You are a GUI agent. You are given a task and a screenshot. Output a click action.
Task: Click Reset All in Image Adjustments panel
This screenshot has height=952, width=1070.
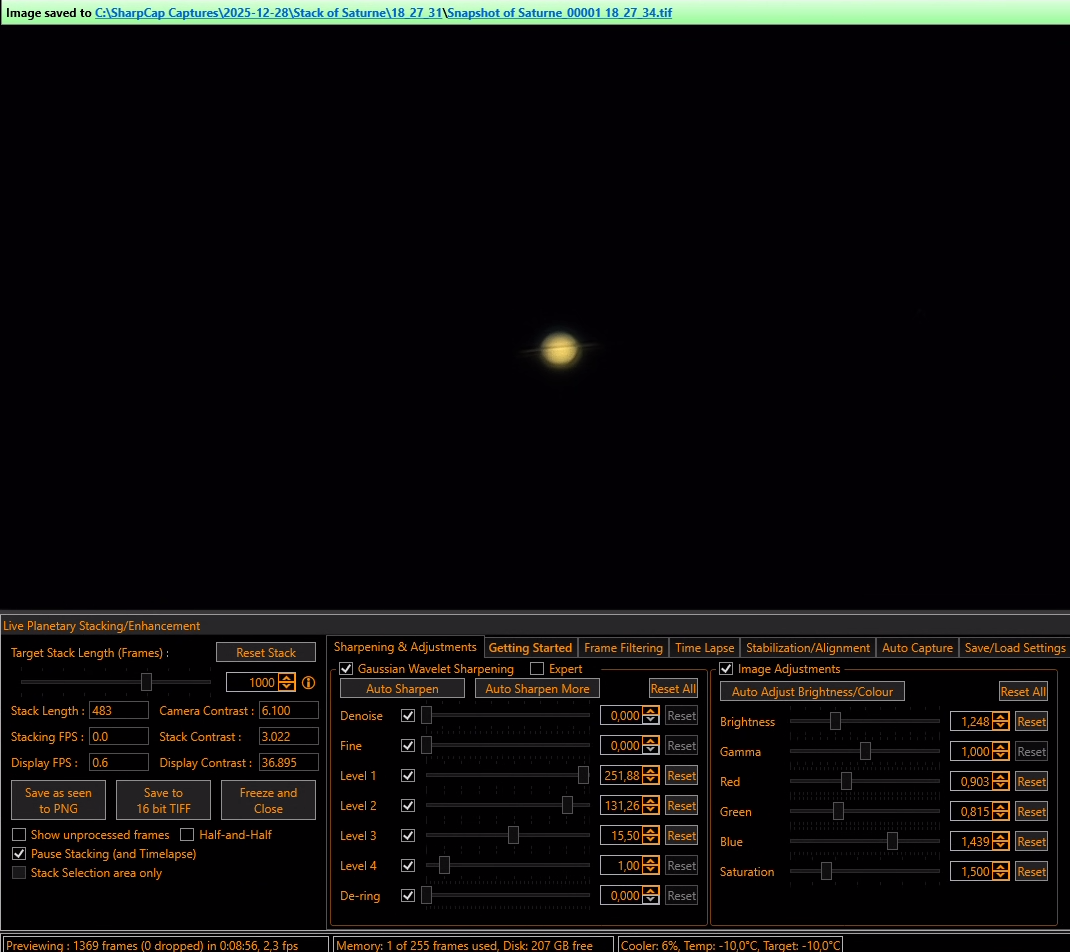1023,691
